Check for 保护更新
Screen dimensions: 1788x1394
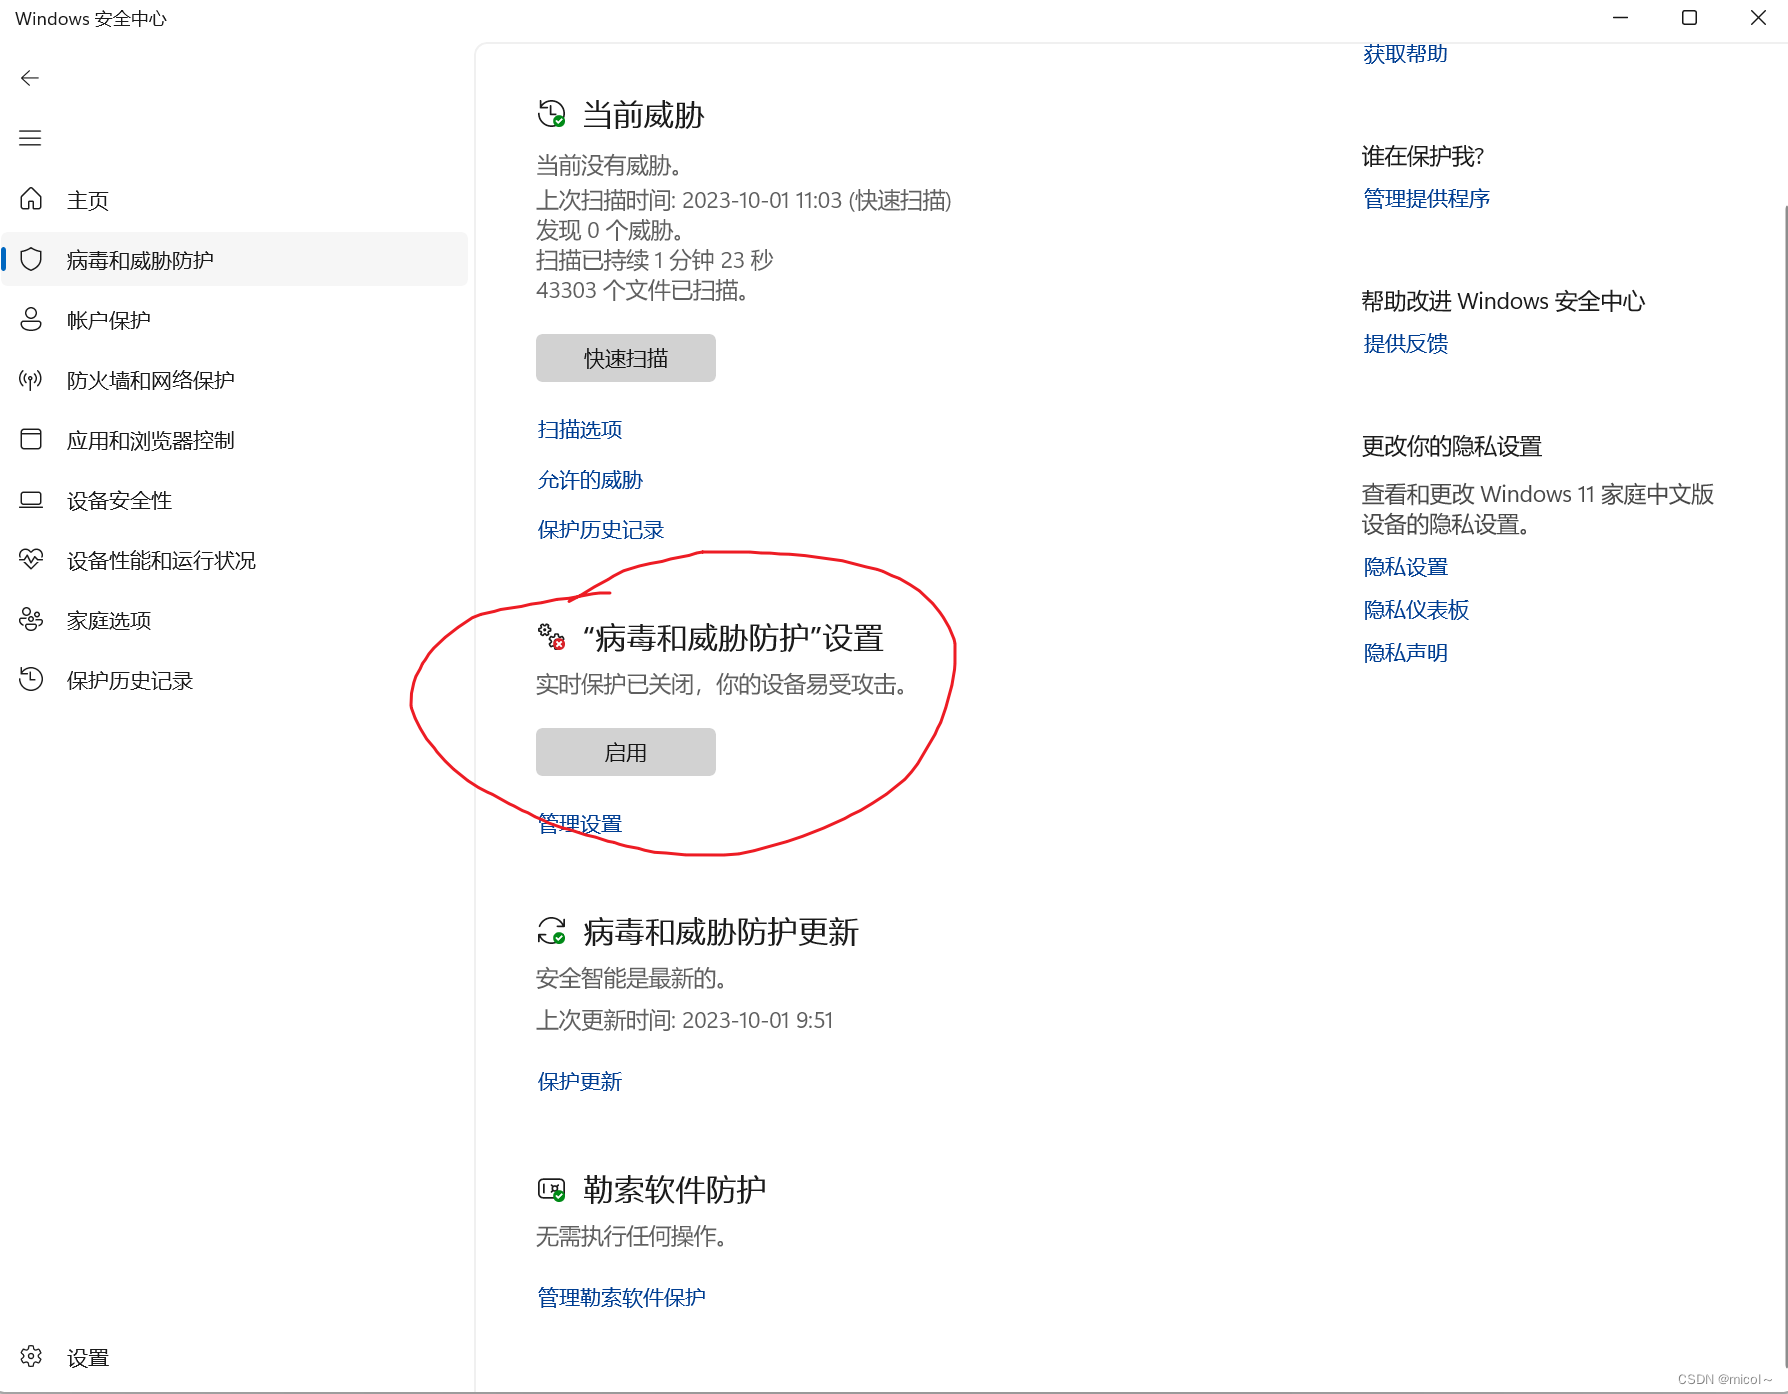[580, 1081]
